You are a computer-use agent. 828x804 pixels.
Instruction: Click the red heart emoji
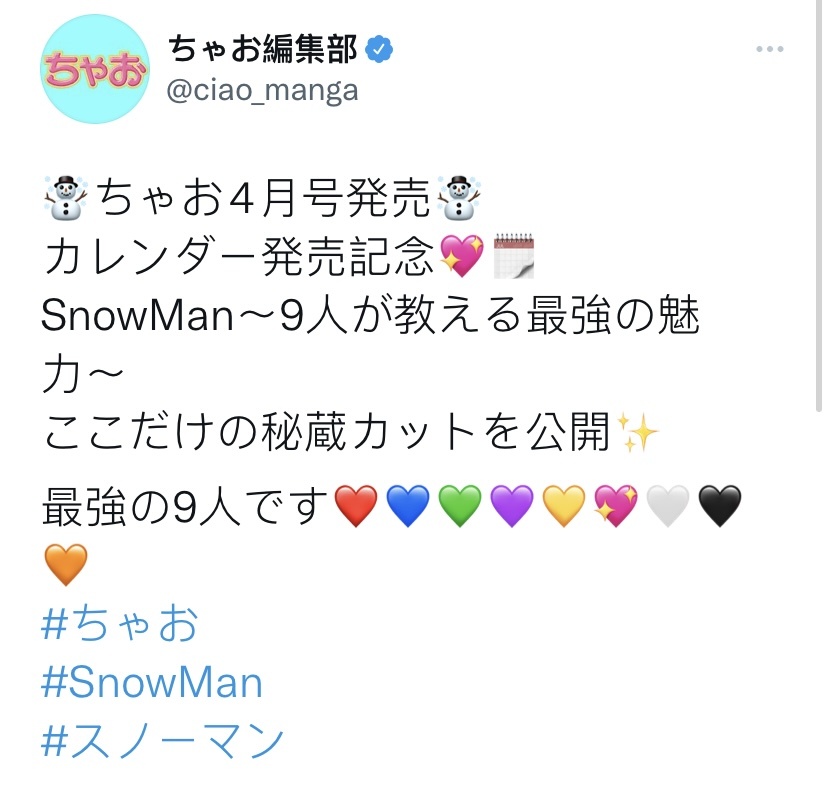click(x=356, y=506)
